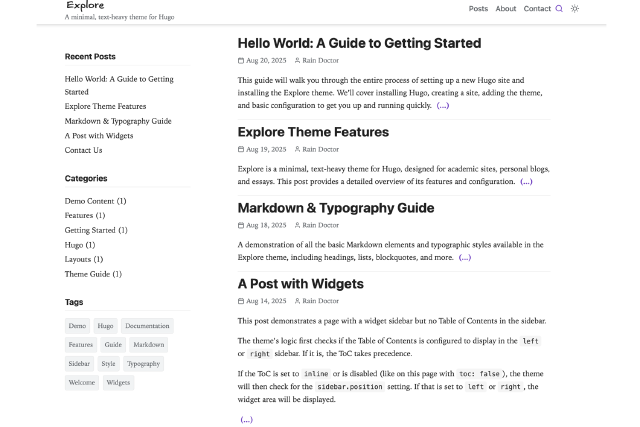Expand Hello World excerpt via ellipsis link

442,105
